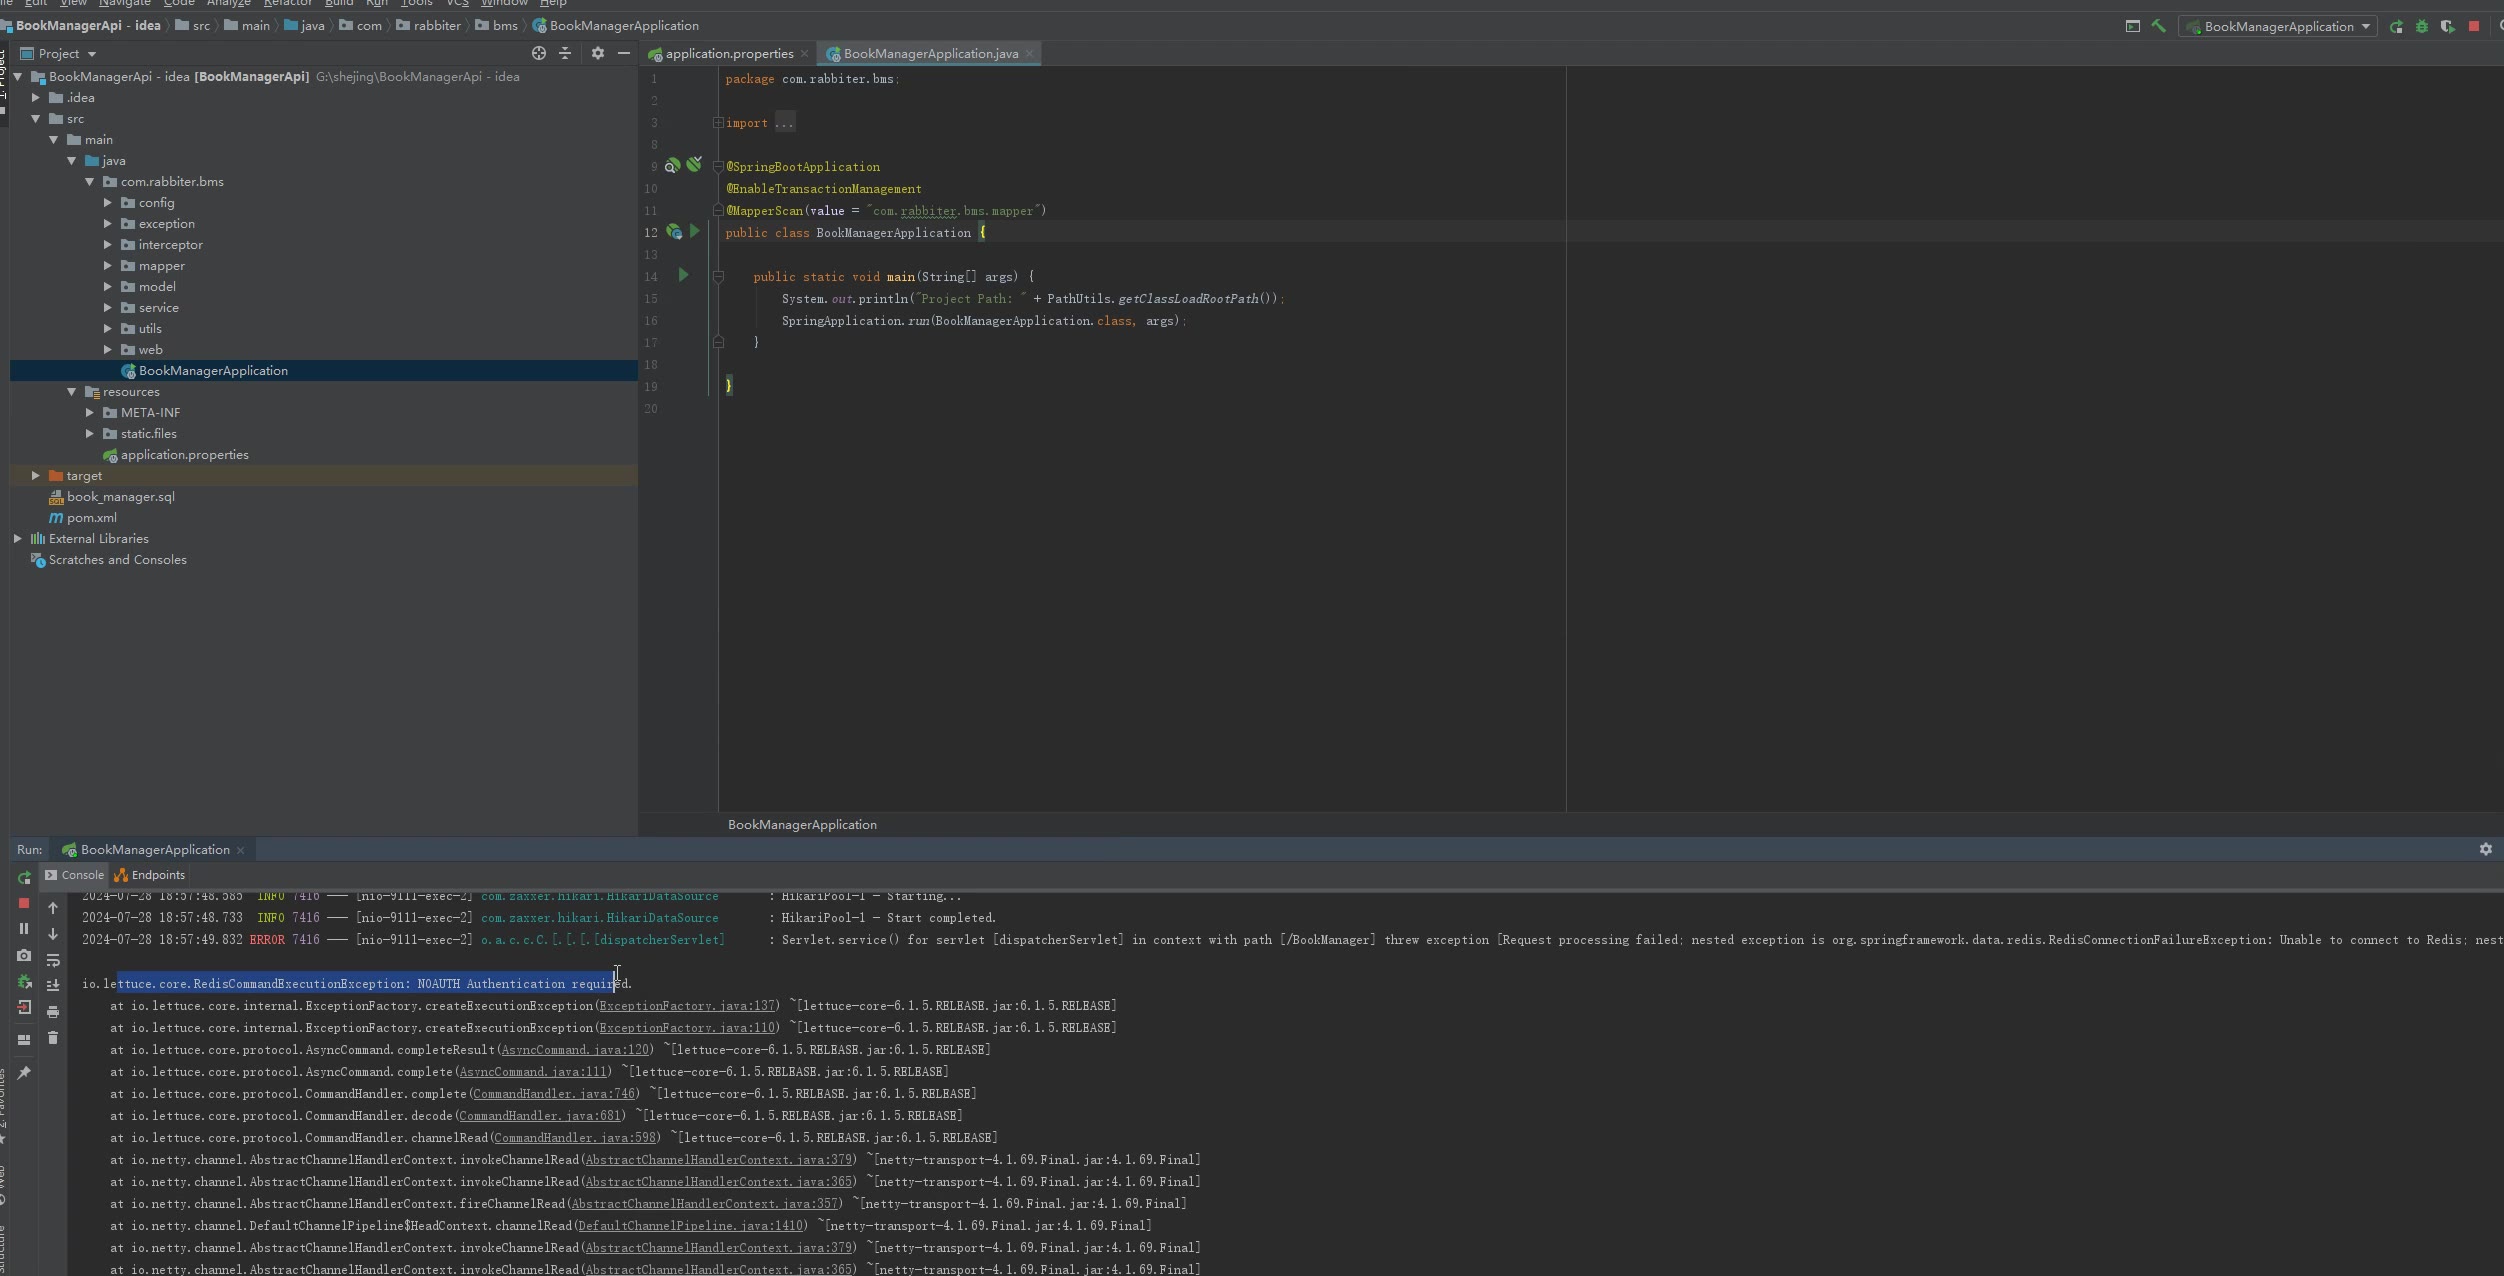Open the ExceptionFactory.java:137 stack trace link

click(686, 1006)
